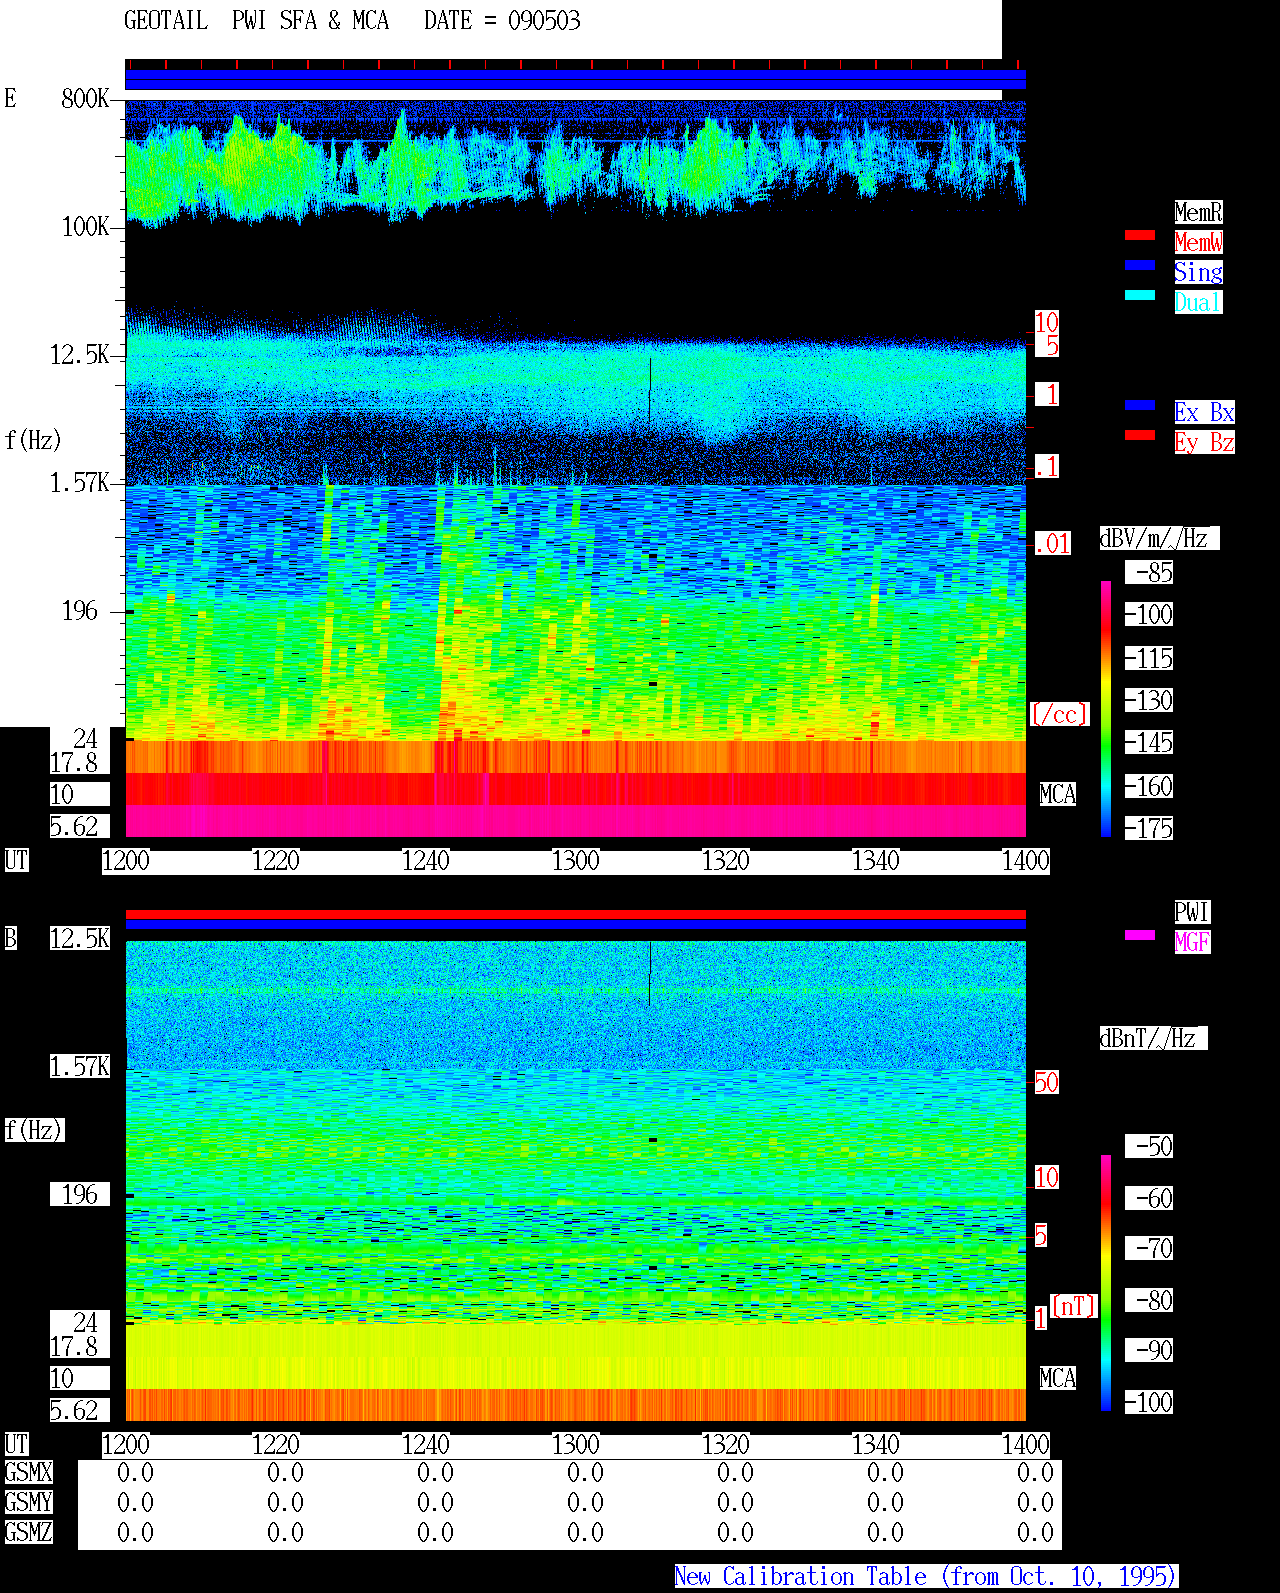Viewport: 1280px width, 1593px height.
Task: Click the dBnT/√Hz color scale bar
Action: point(1106,1283)
